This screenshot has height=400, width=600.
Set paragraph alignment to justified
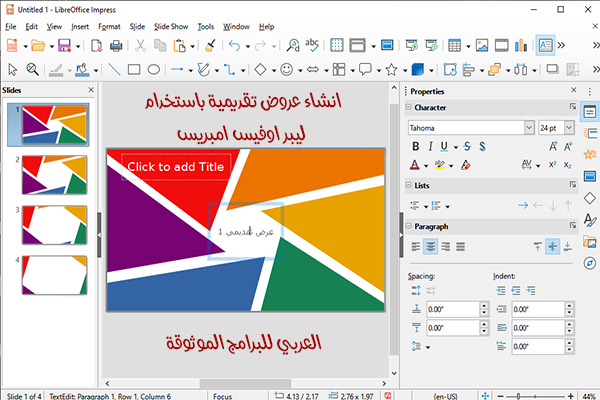pyautogui.click(x=460, y=247)
